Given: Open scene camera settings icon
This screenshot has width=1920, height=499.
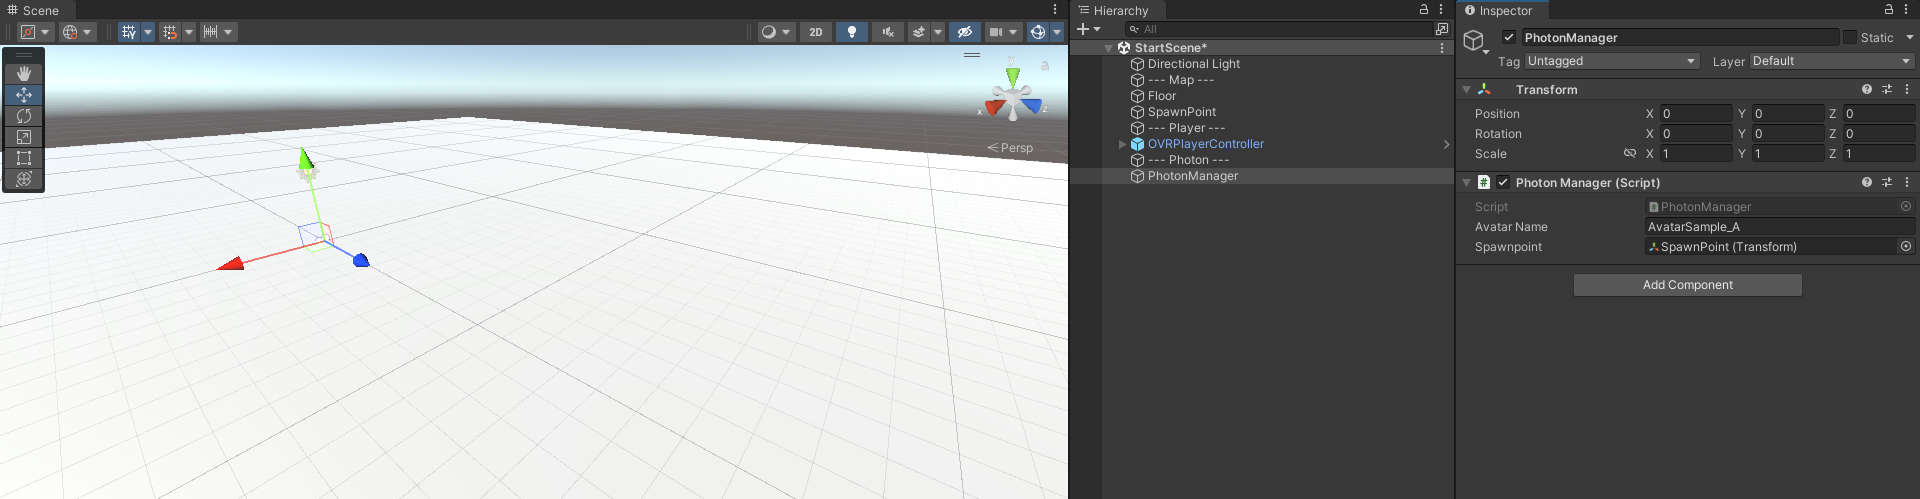Looking at the screenshot, I should pyautogui.click(x=996, y=32).
